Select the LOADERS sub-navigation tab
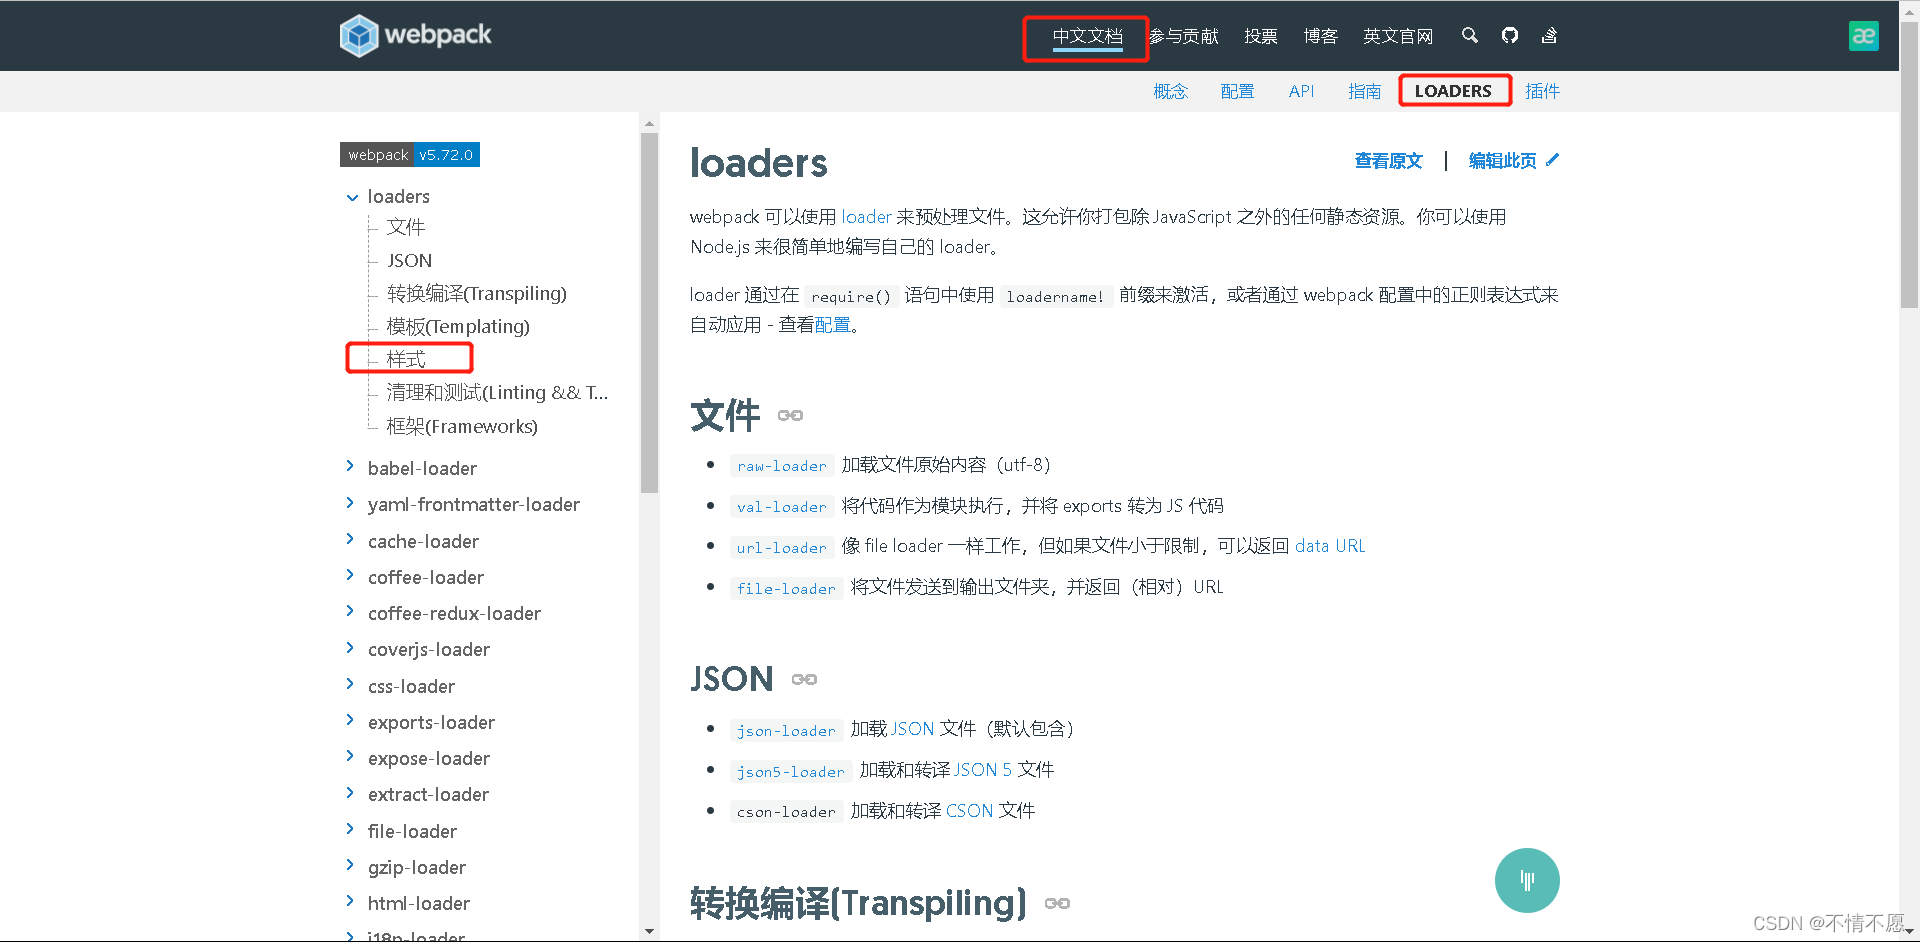Screen dimensions: 1920x942 1453,91
